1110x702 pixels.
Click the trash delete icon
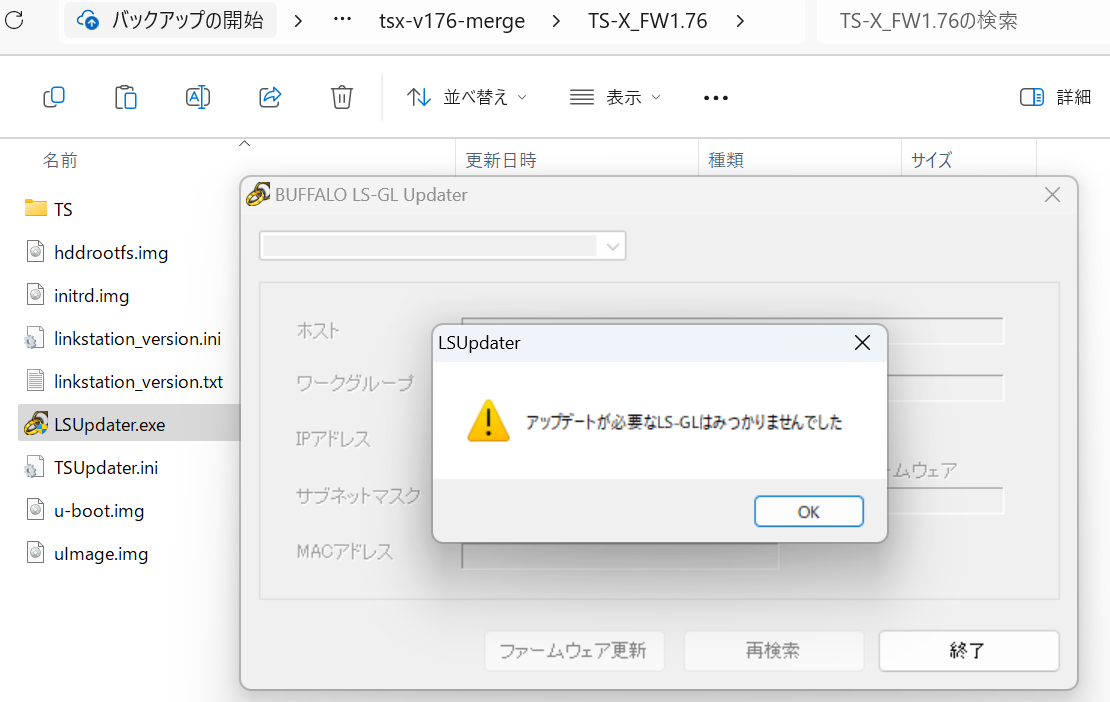(x=342, y=97)
